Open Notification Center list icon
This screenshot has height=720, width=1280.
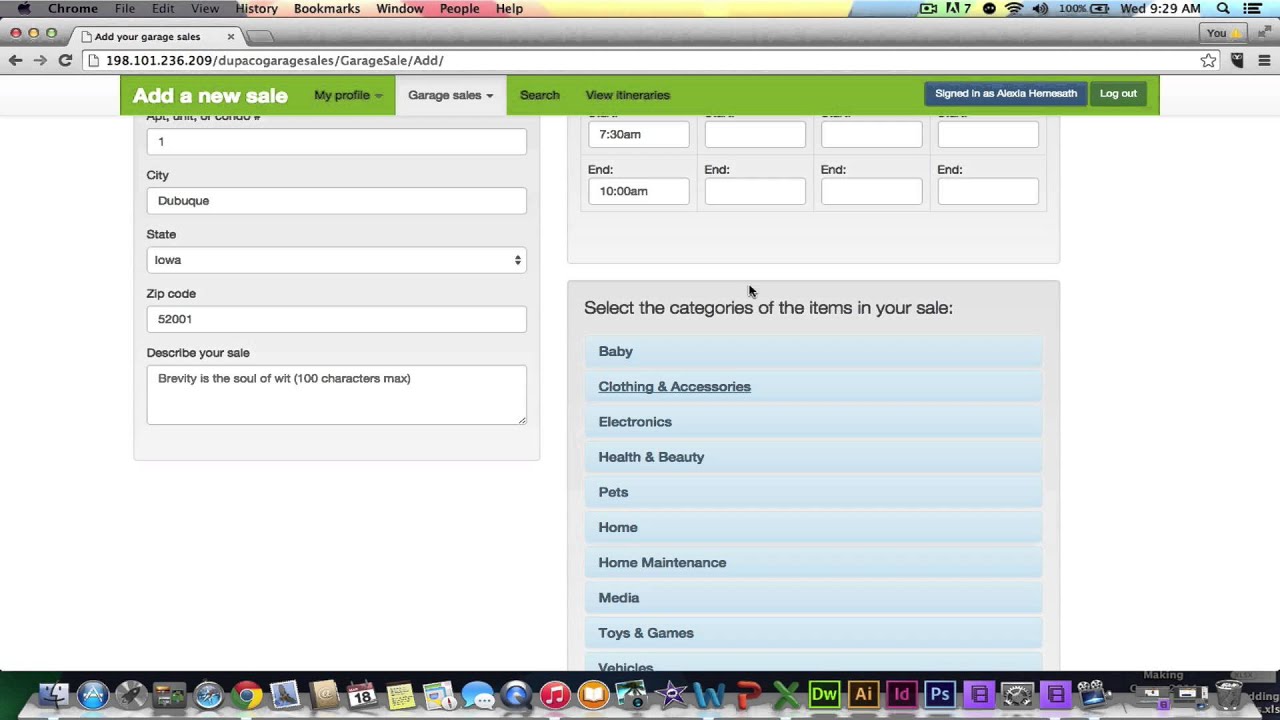pyautogui.click(x=1251, y=9)
